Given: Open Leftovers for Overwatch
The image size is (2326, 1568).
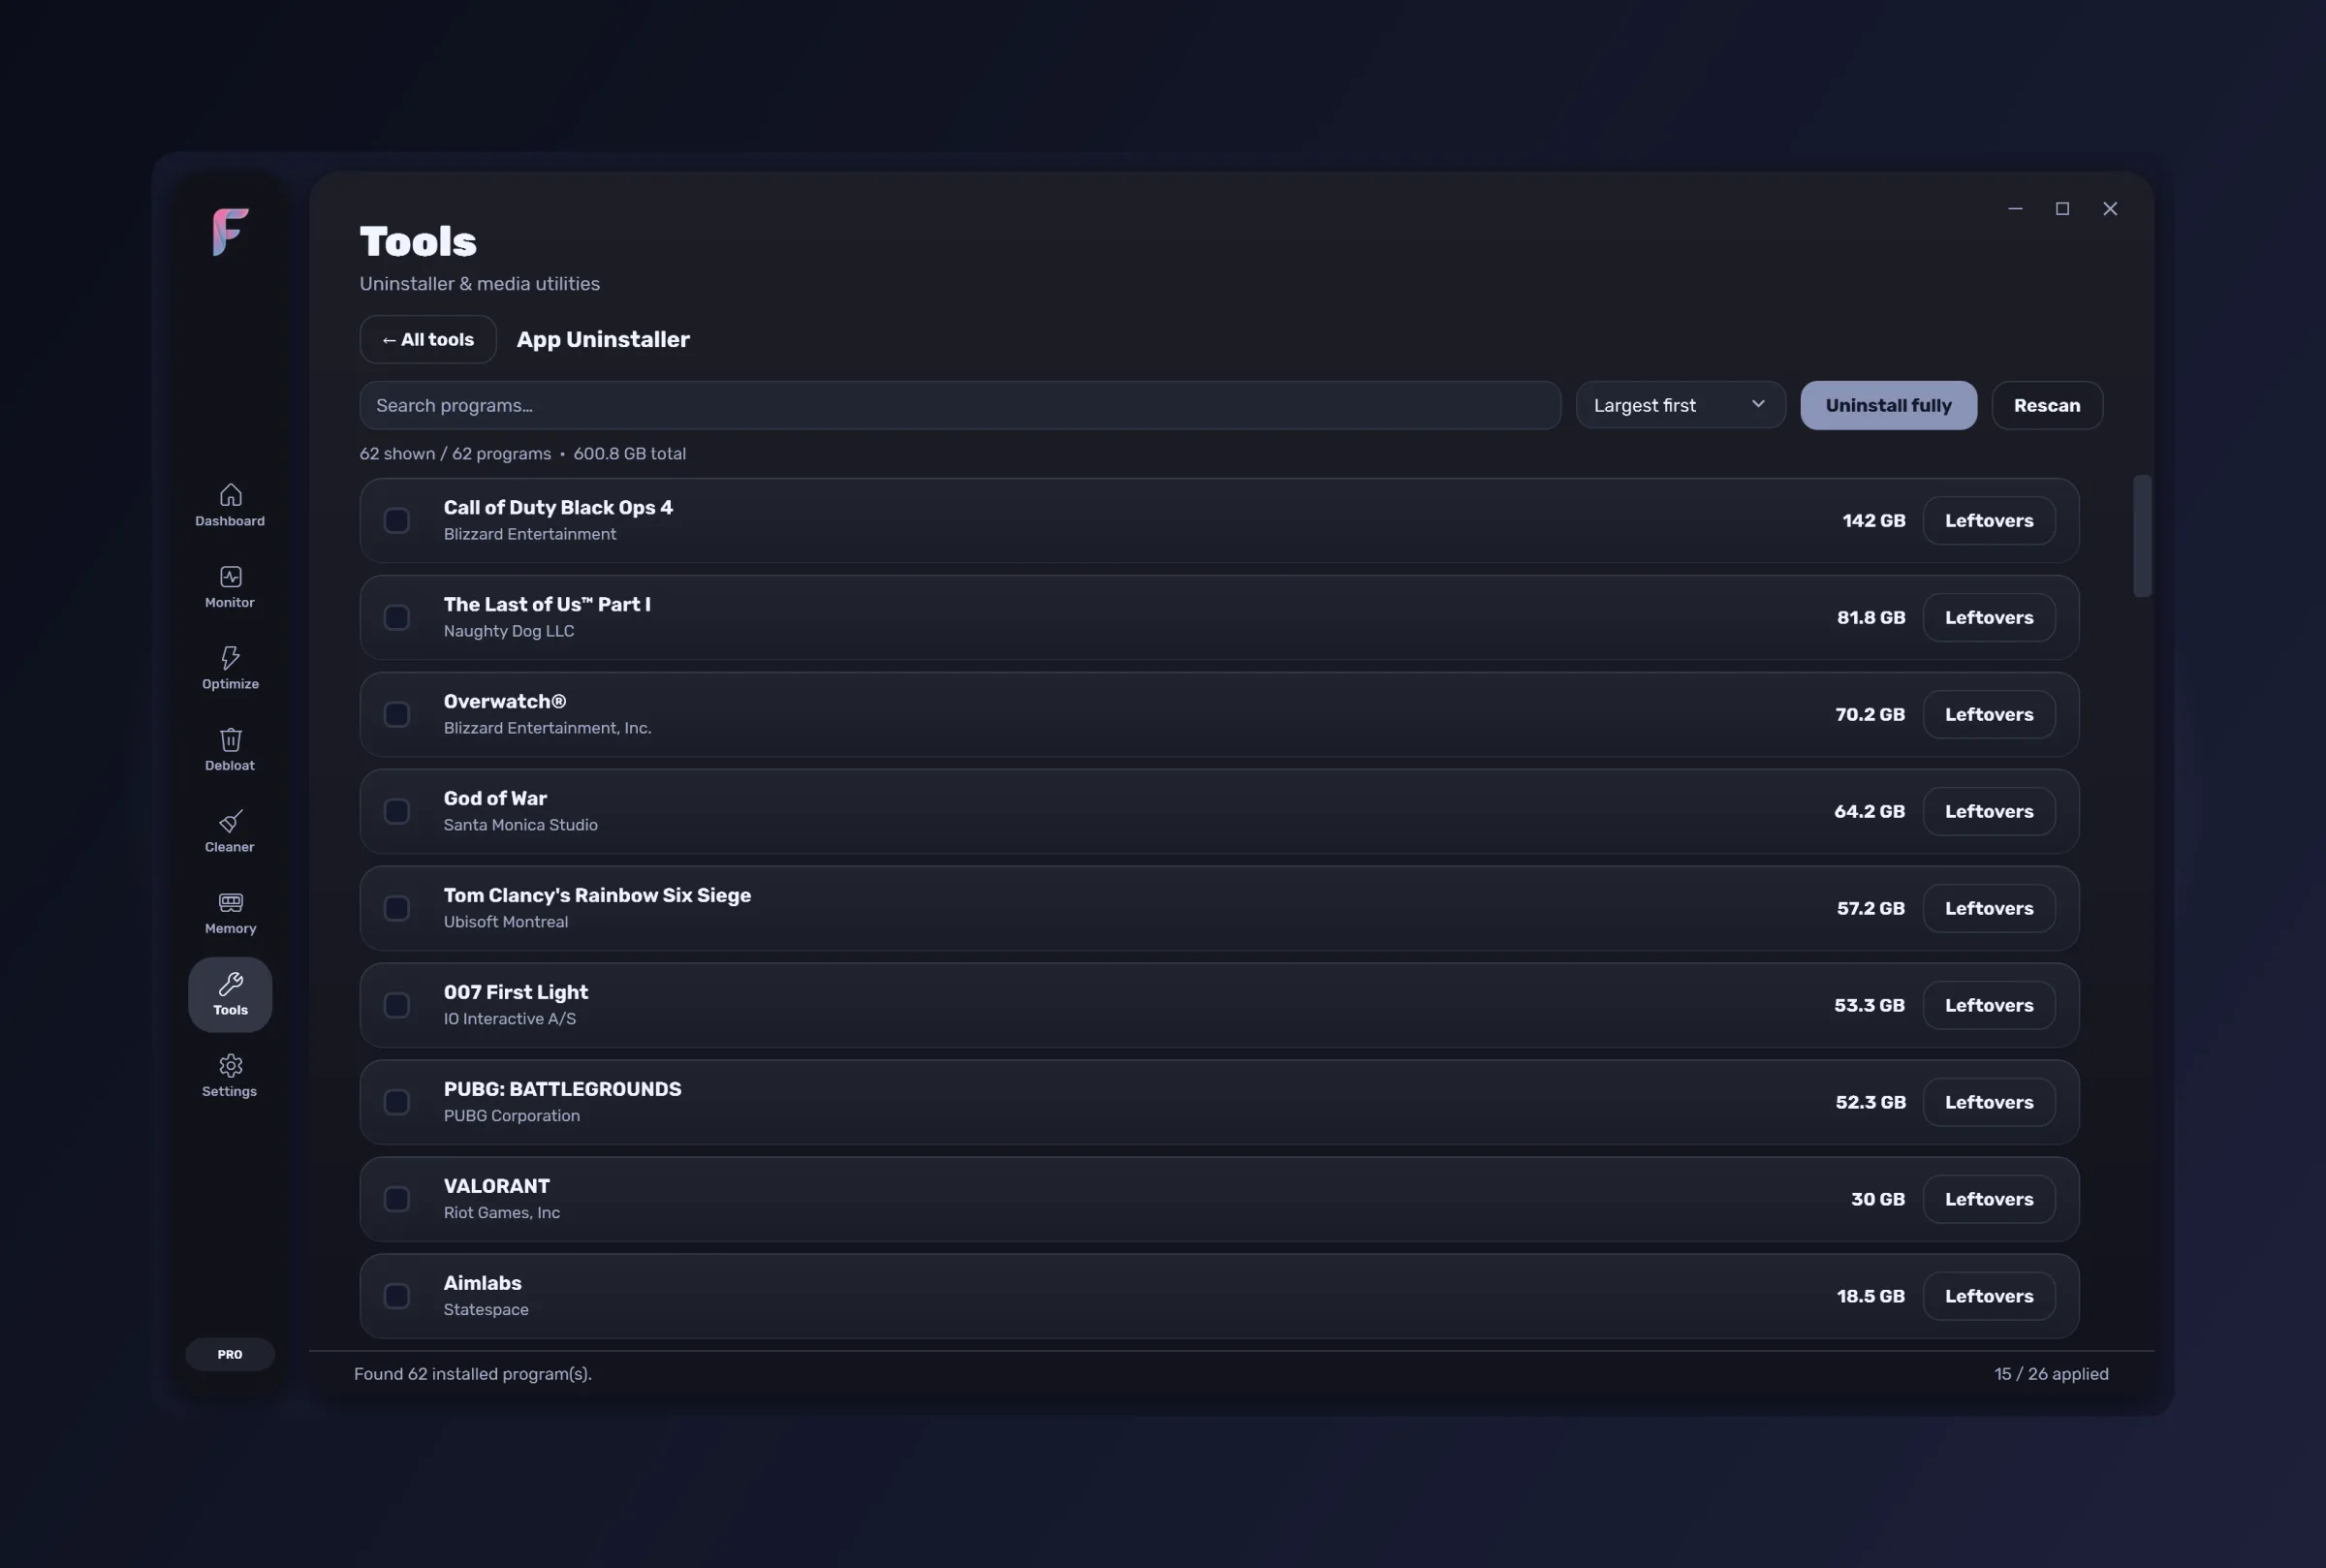Looking at the screenshot, I should click(x=1989, y=714).
